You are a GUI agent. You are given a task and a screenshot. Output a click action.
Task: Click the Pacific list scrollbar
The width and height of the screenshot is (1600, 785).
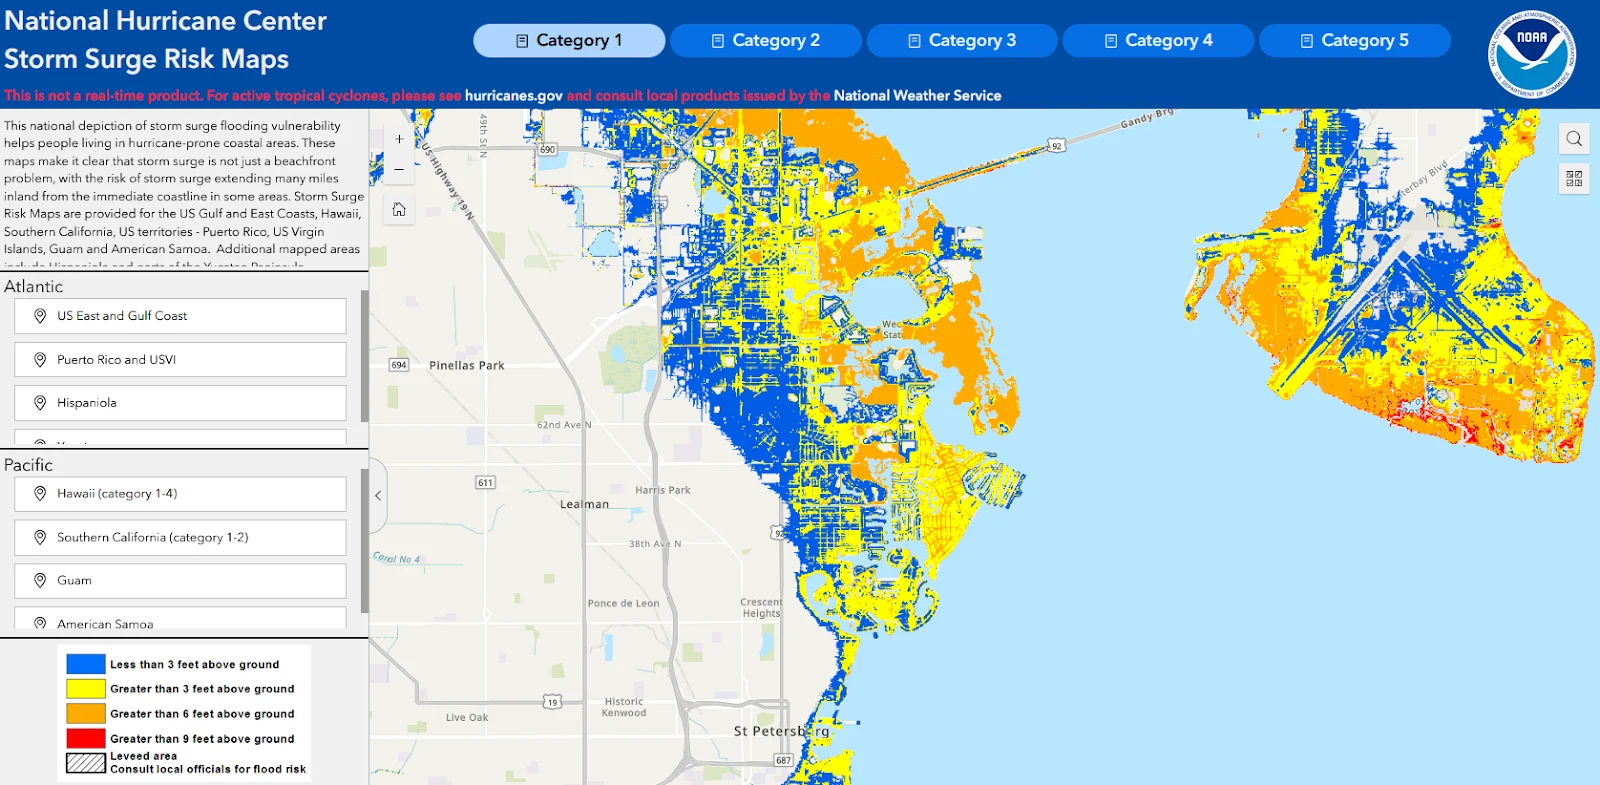click(x=364, y=540)
